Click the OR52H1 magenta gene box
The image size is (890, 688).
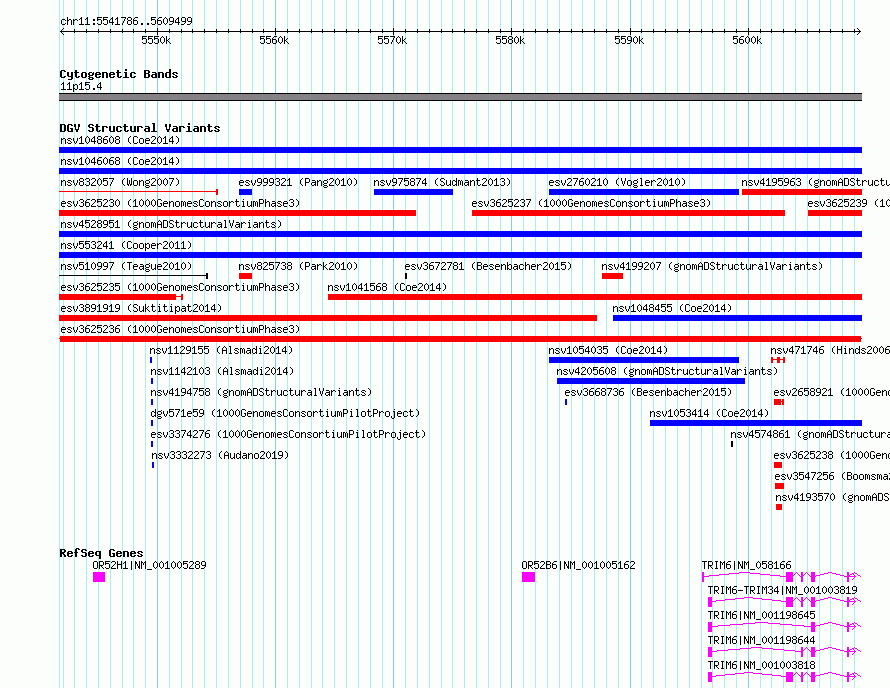coord(99,577)
